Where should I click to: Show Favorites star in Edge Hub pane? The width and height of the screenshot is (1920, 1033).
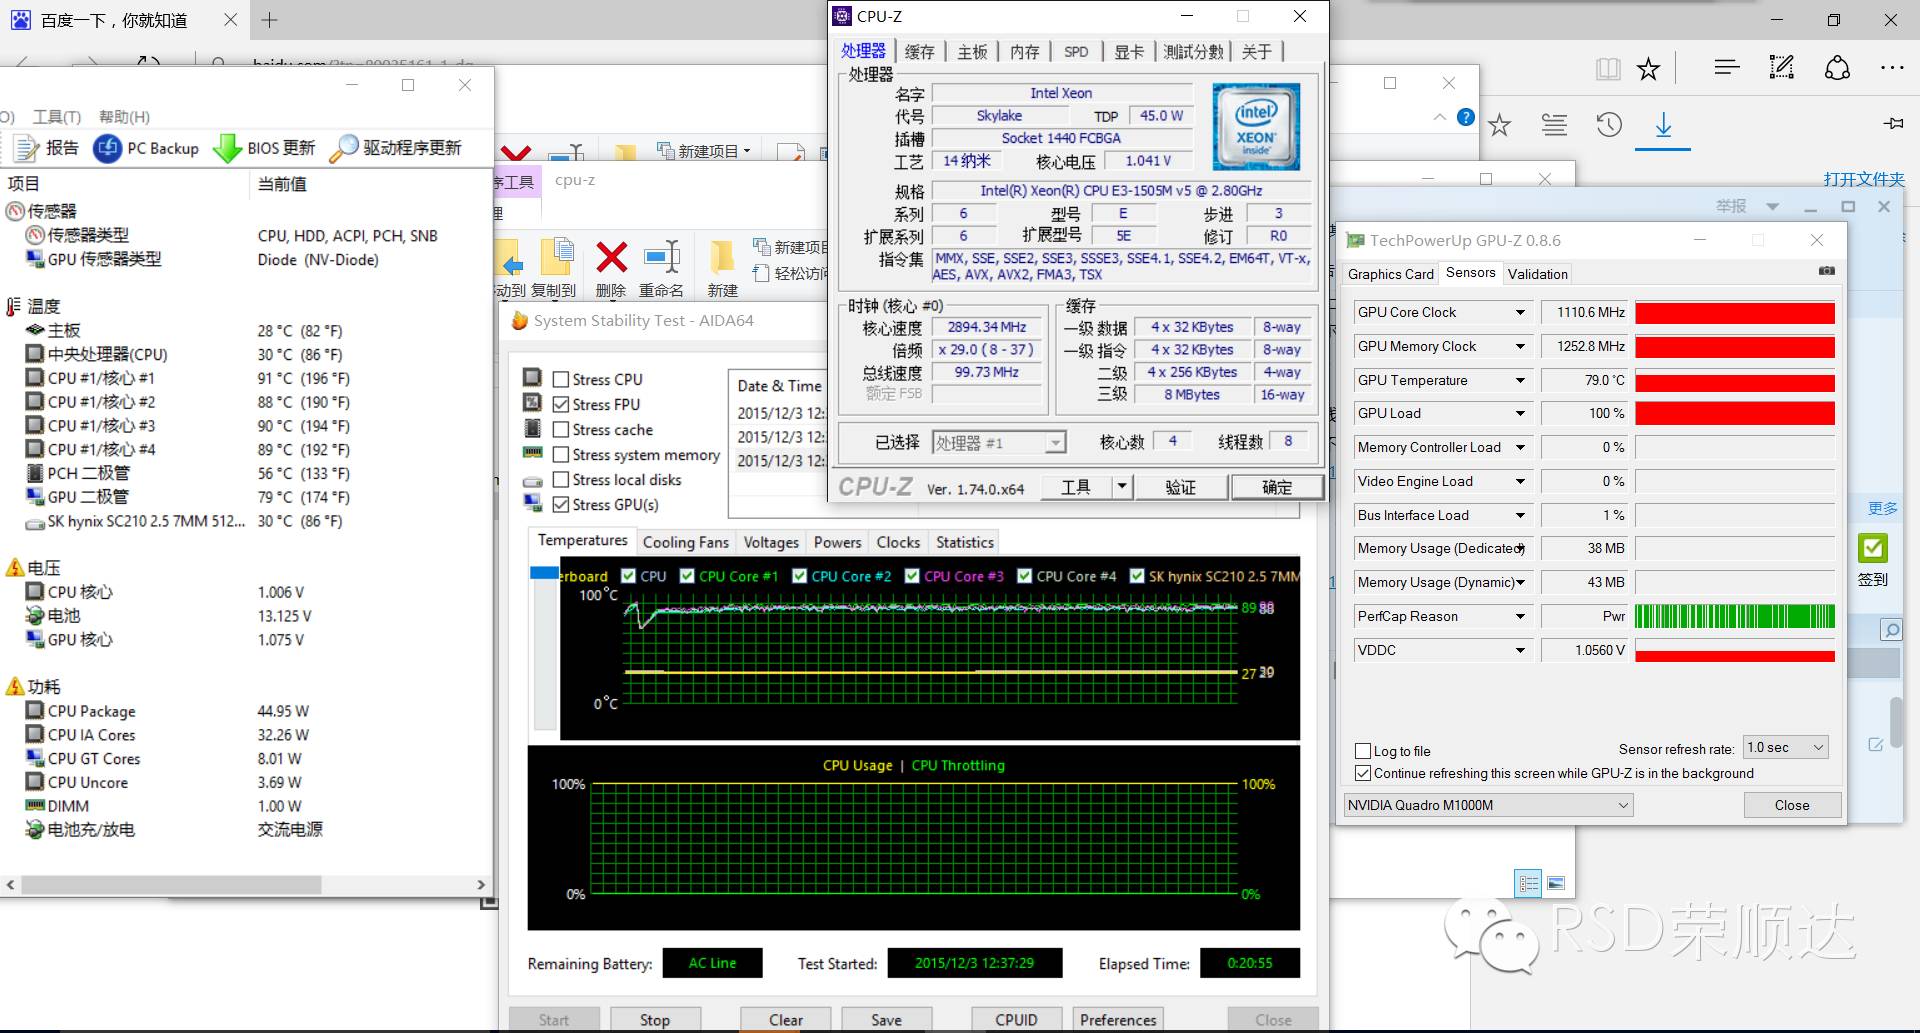(x=1499, y=125)
